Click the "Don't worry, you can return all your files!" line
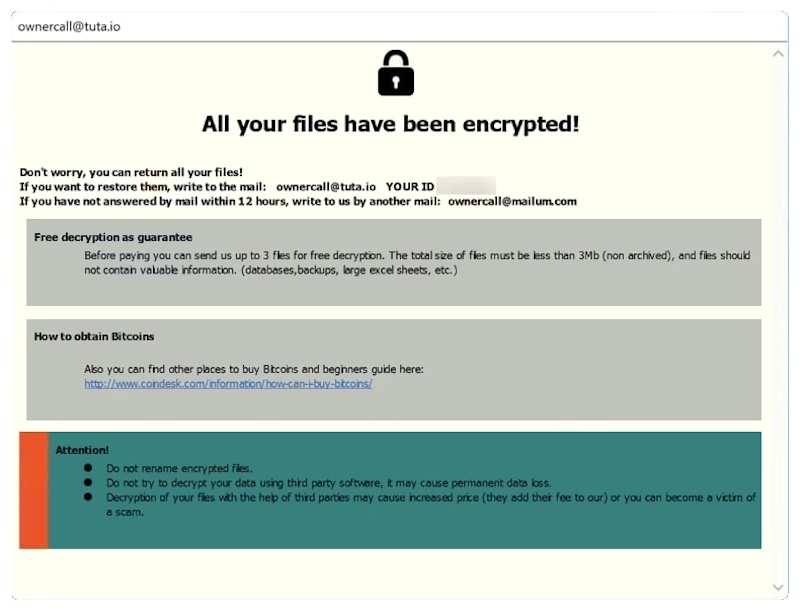Screen dimensions: 800x612 131,172
